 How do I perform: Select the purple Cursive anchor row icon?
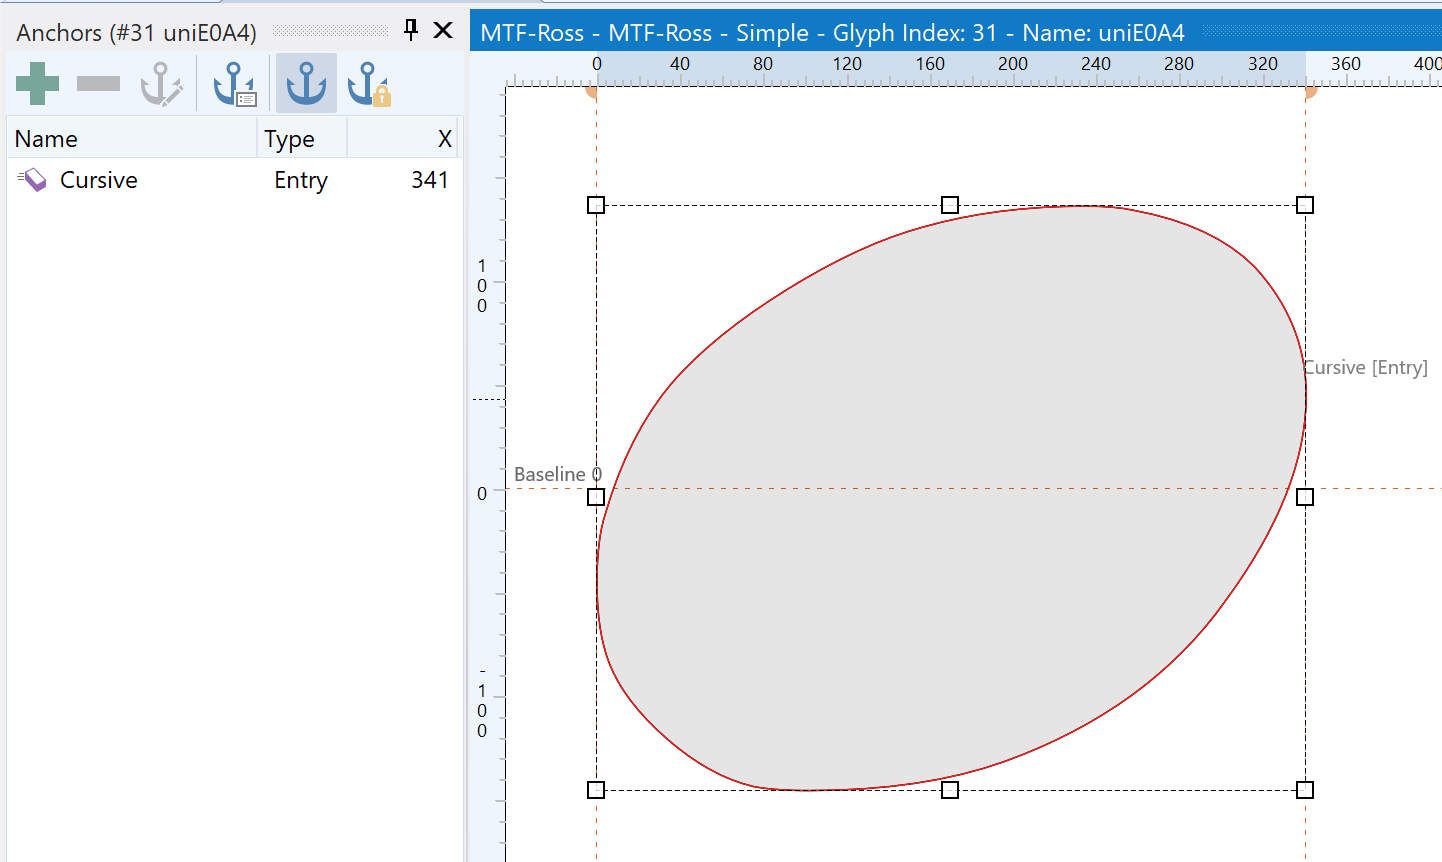tap(33, 180)
